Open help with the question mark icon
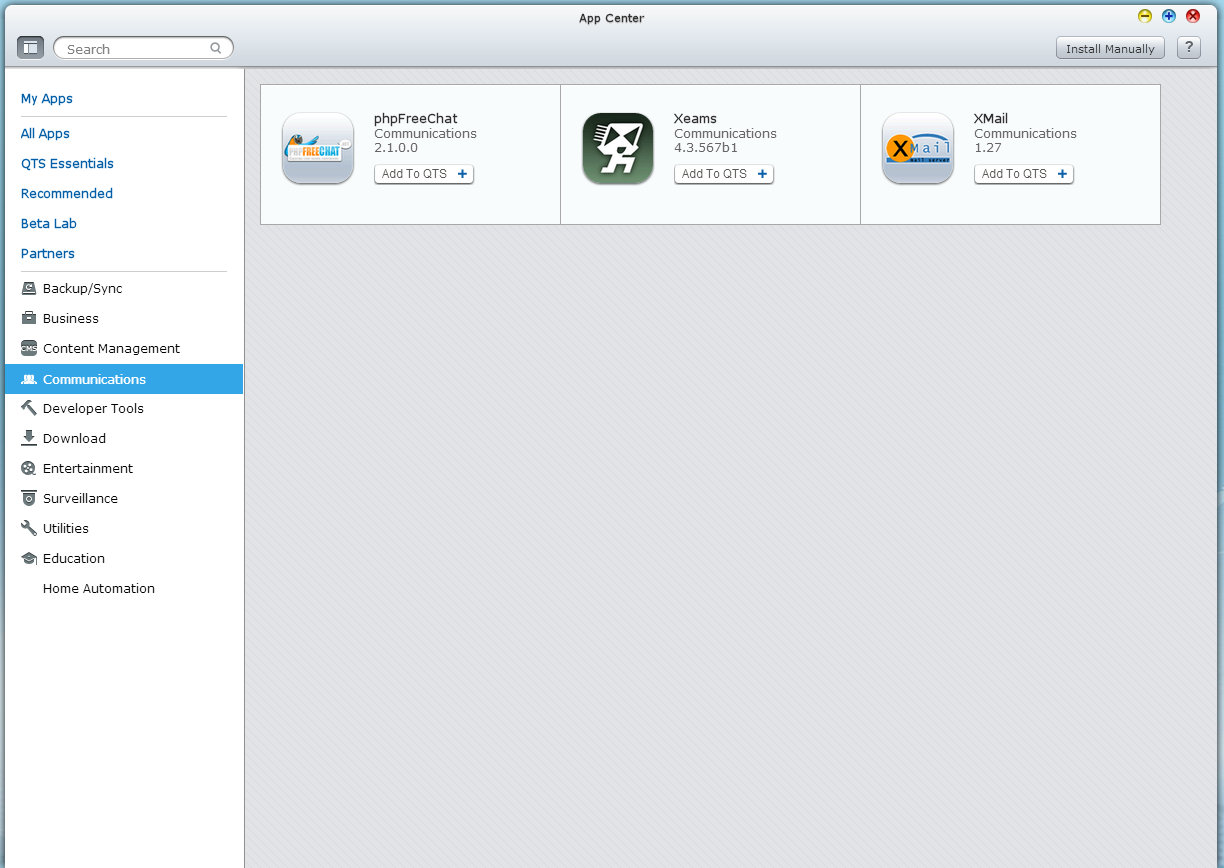 click(x=1188, y=47)
